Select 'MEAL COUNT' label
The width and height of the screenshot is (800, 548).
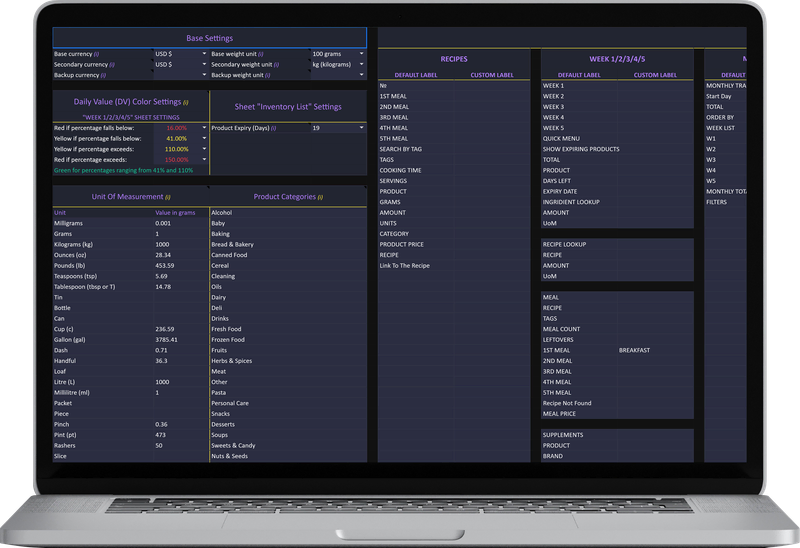[561, 329]
